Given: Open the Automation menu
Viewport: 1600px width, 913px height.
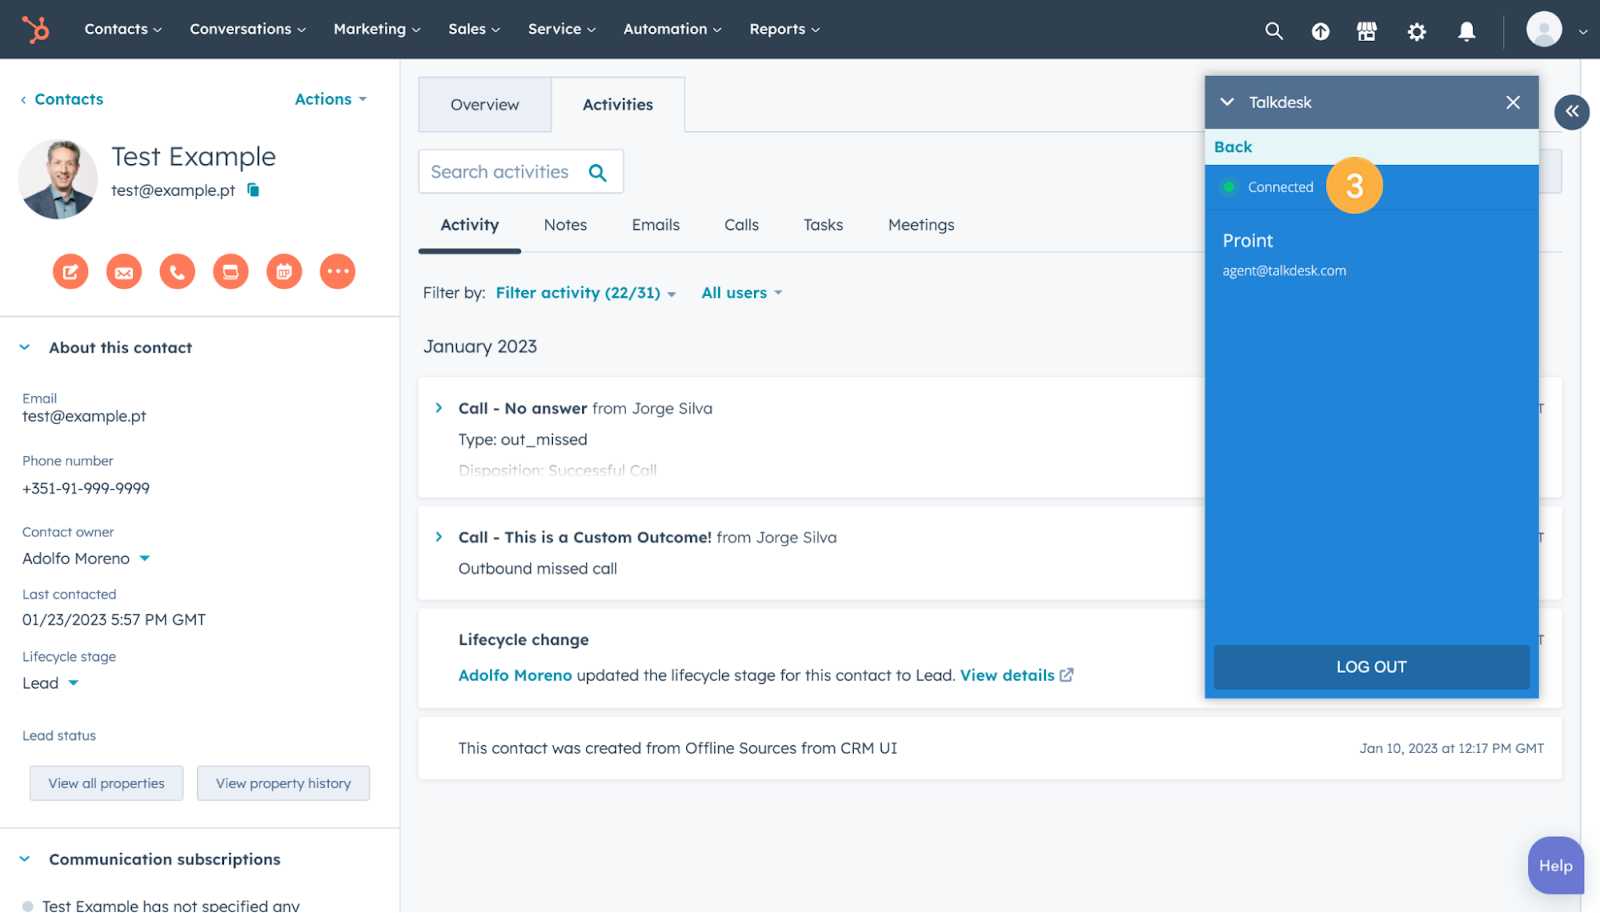Looking at the screenshot, I should coord(672,29).
